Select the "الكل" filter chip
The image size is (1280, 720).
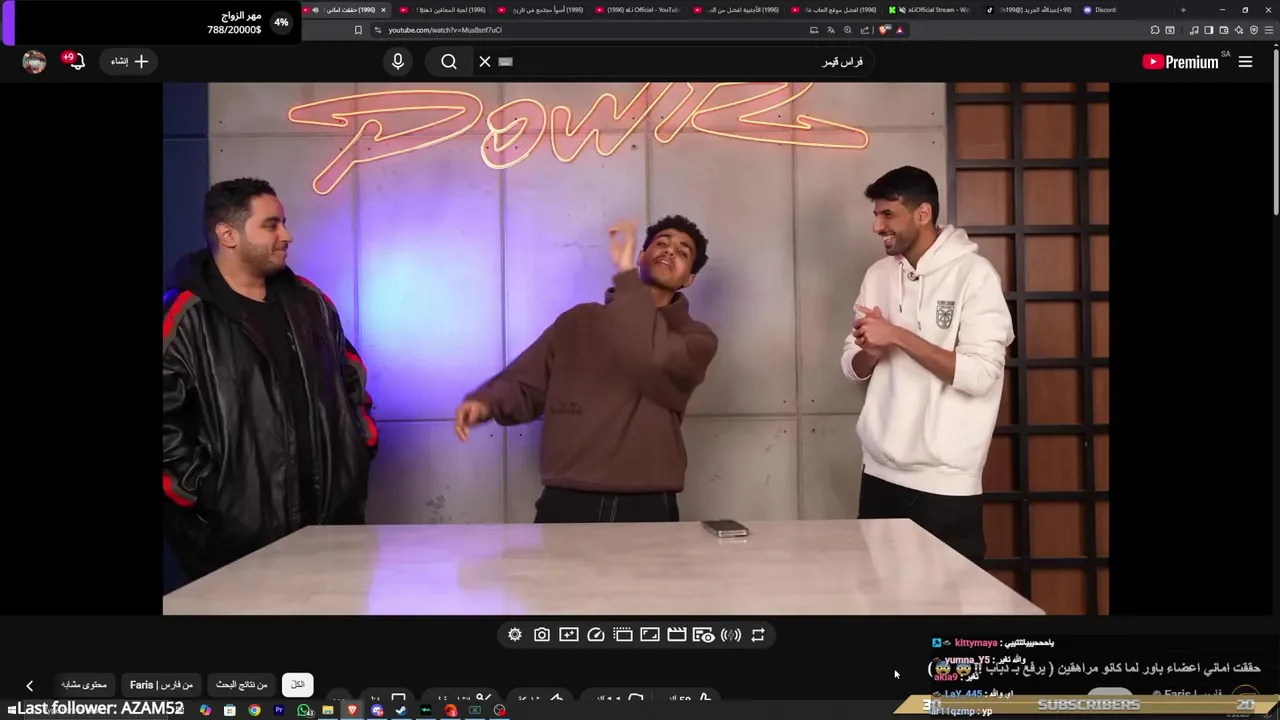point(297,685)
